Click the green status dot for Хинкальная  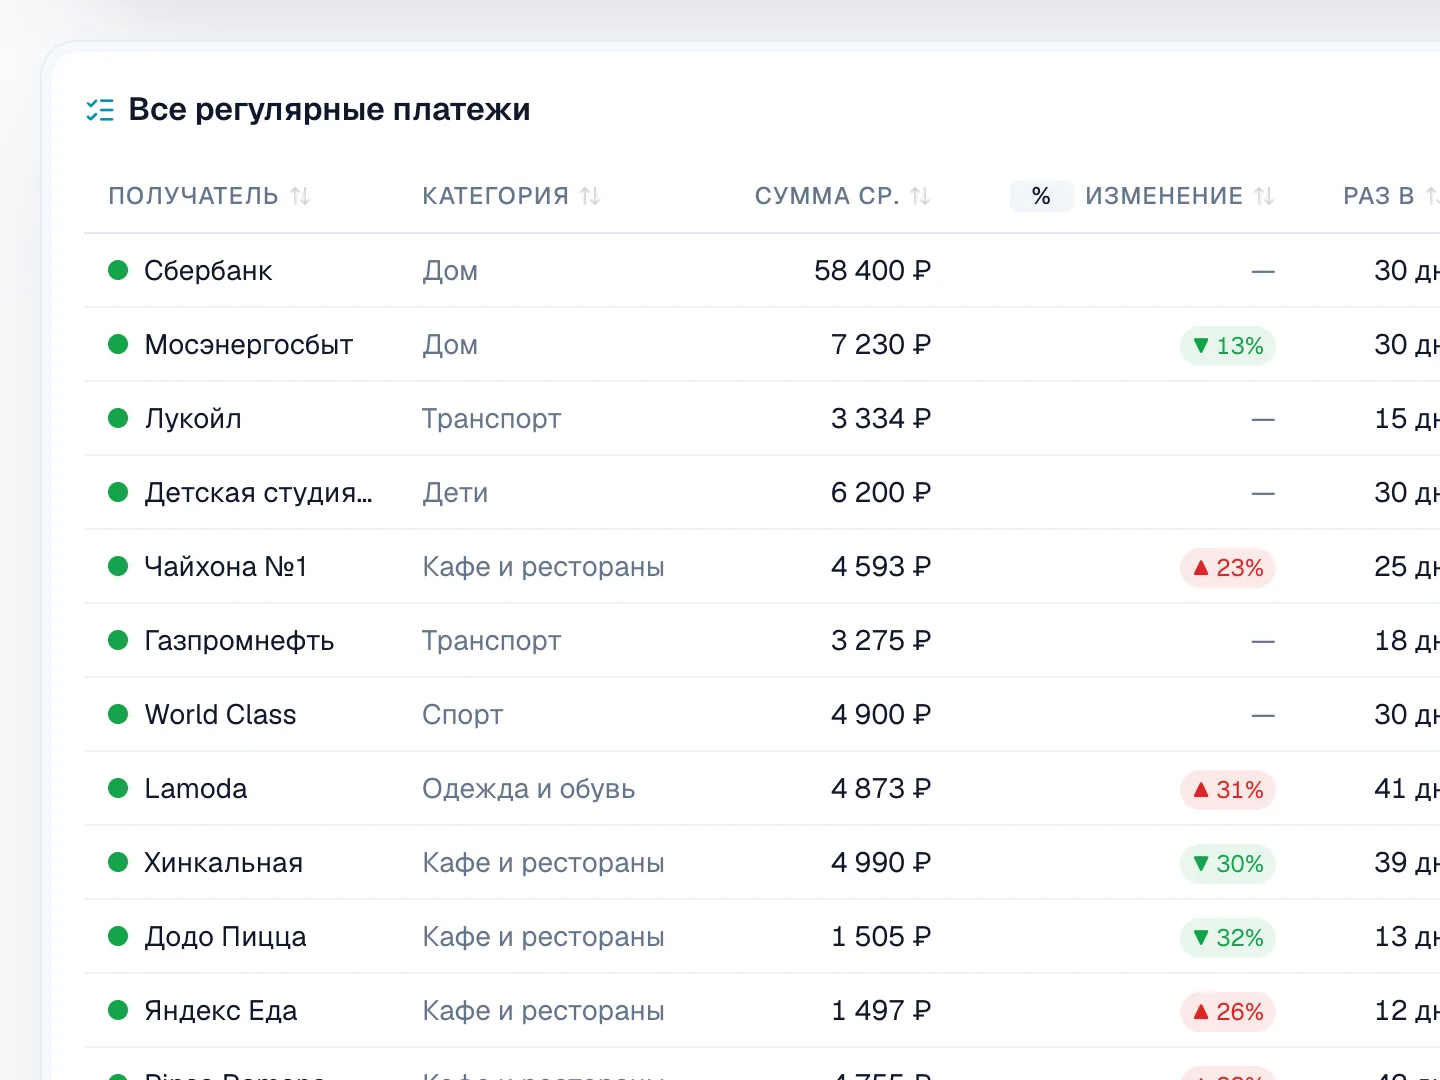pos(118,862)
